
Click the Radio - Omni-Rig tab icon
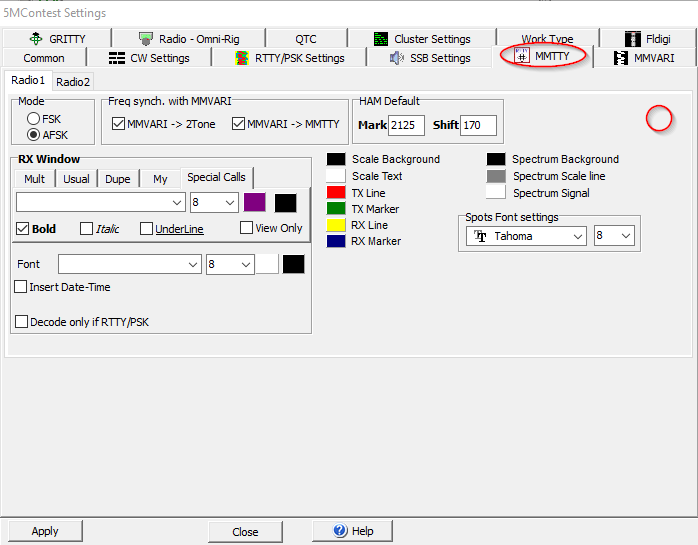[147, 39]
